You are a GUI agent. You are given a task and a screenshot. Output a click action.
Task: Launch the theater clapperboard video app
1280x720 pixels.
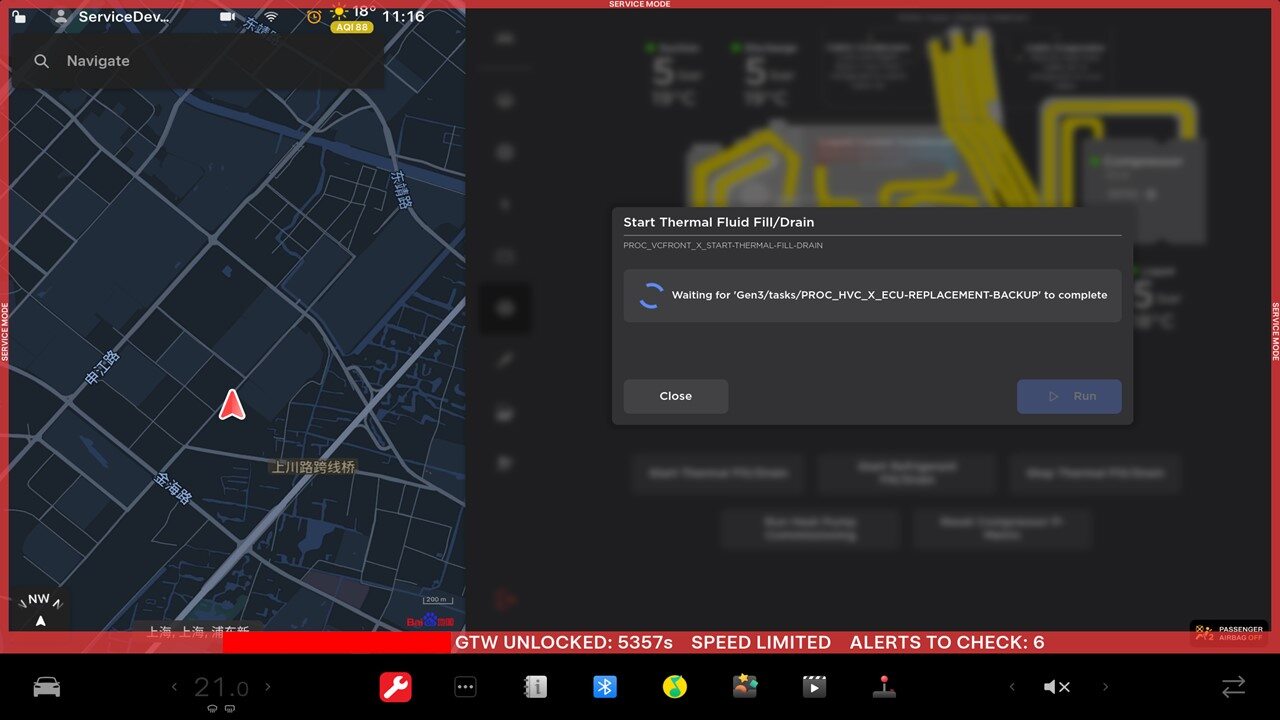coord(815,687)
